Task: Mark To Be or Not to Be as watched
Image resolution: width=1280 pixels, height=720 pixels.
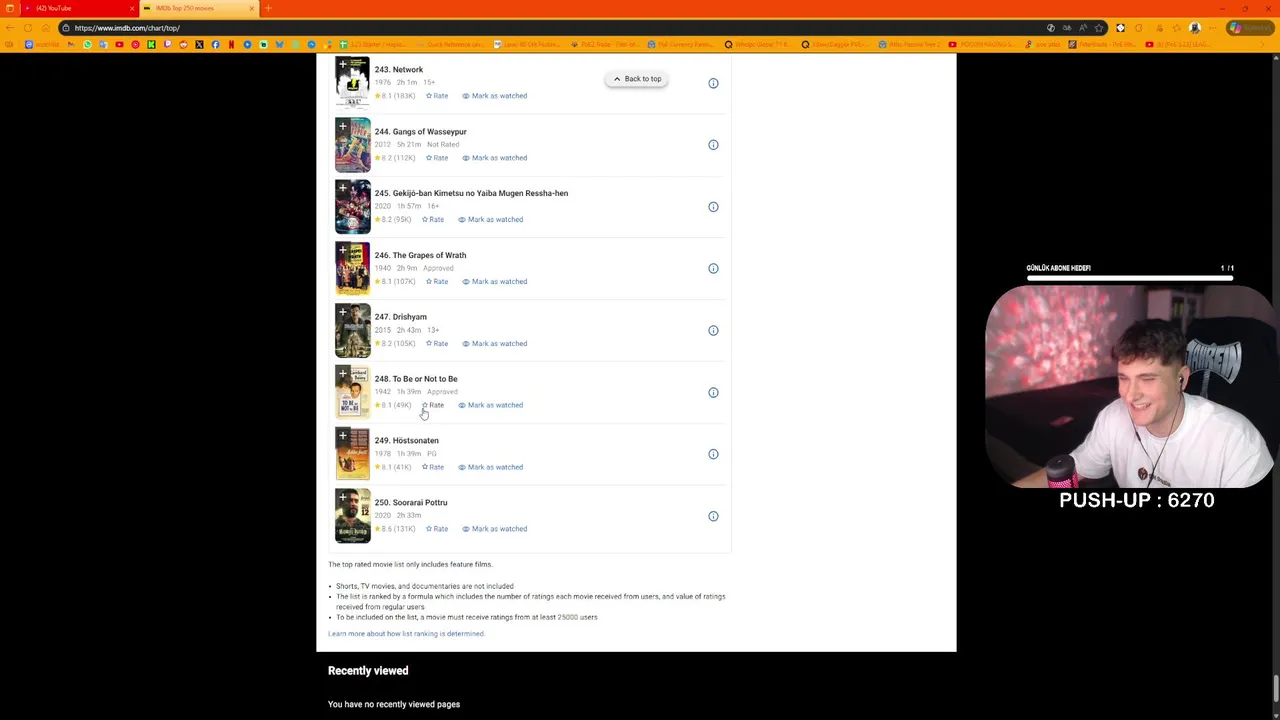Action: coord(490,405)
